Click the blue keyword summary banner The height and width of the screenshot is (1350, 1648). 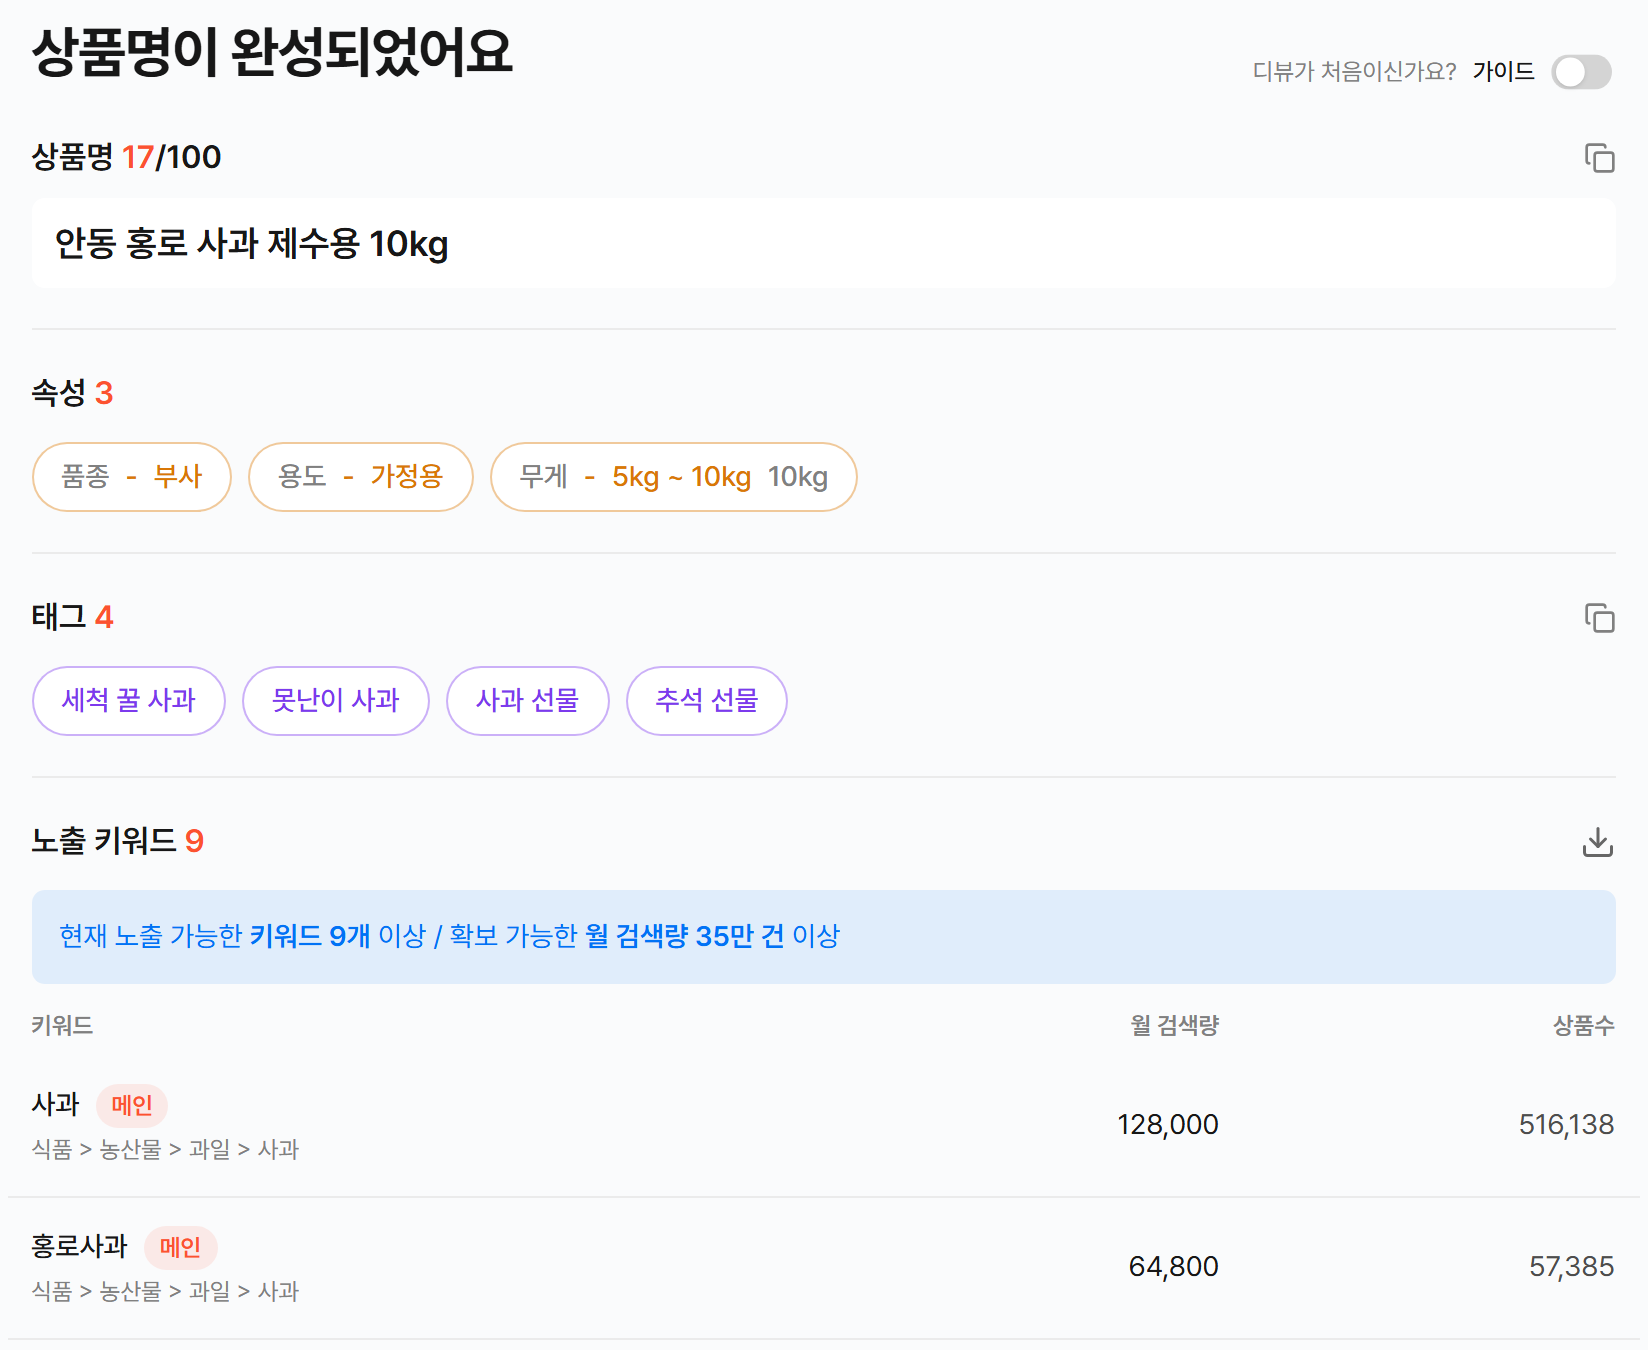tap(823, 937)
